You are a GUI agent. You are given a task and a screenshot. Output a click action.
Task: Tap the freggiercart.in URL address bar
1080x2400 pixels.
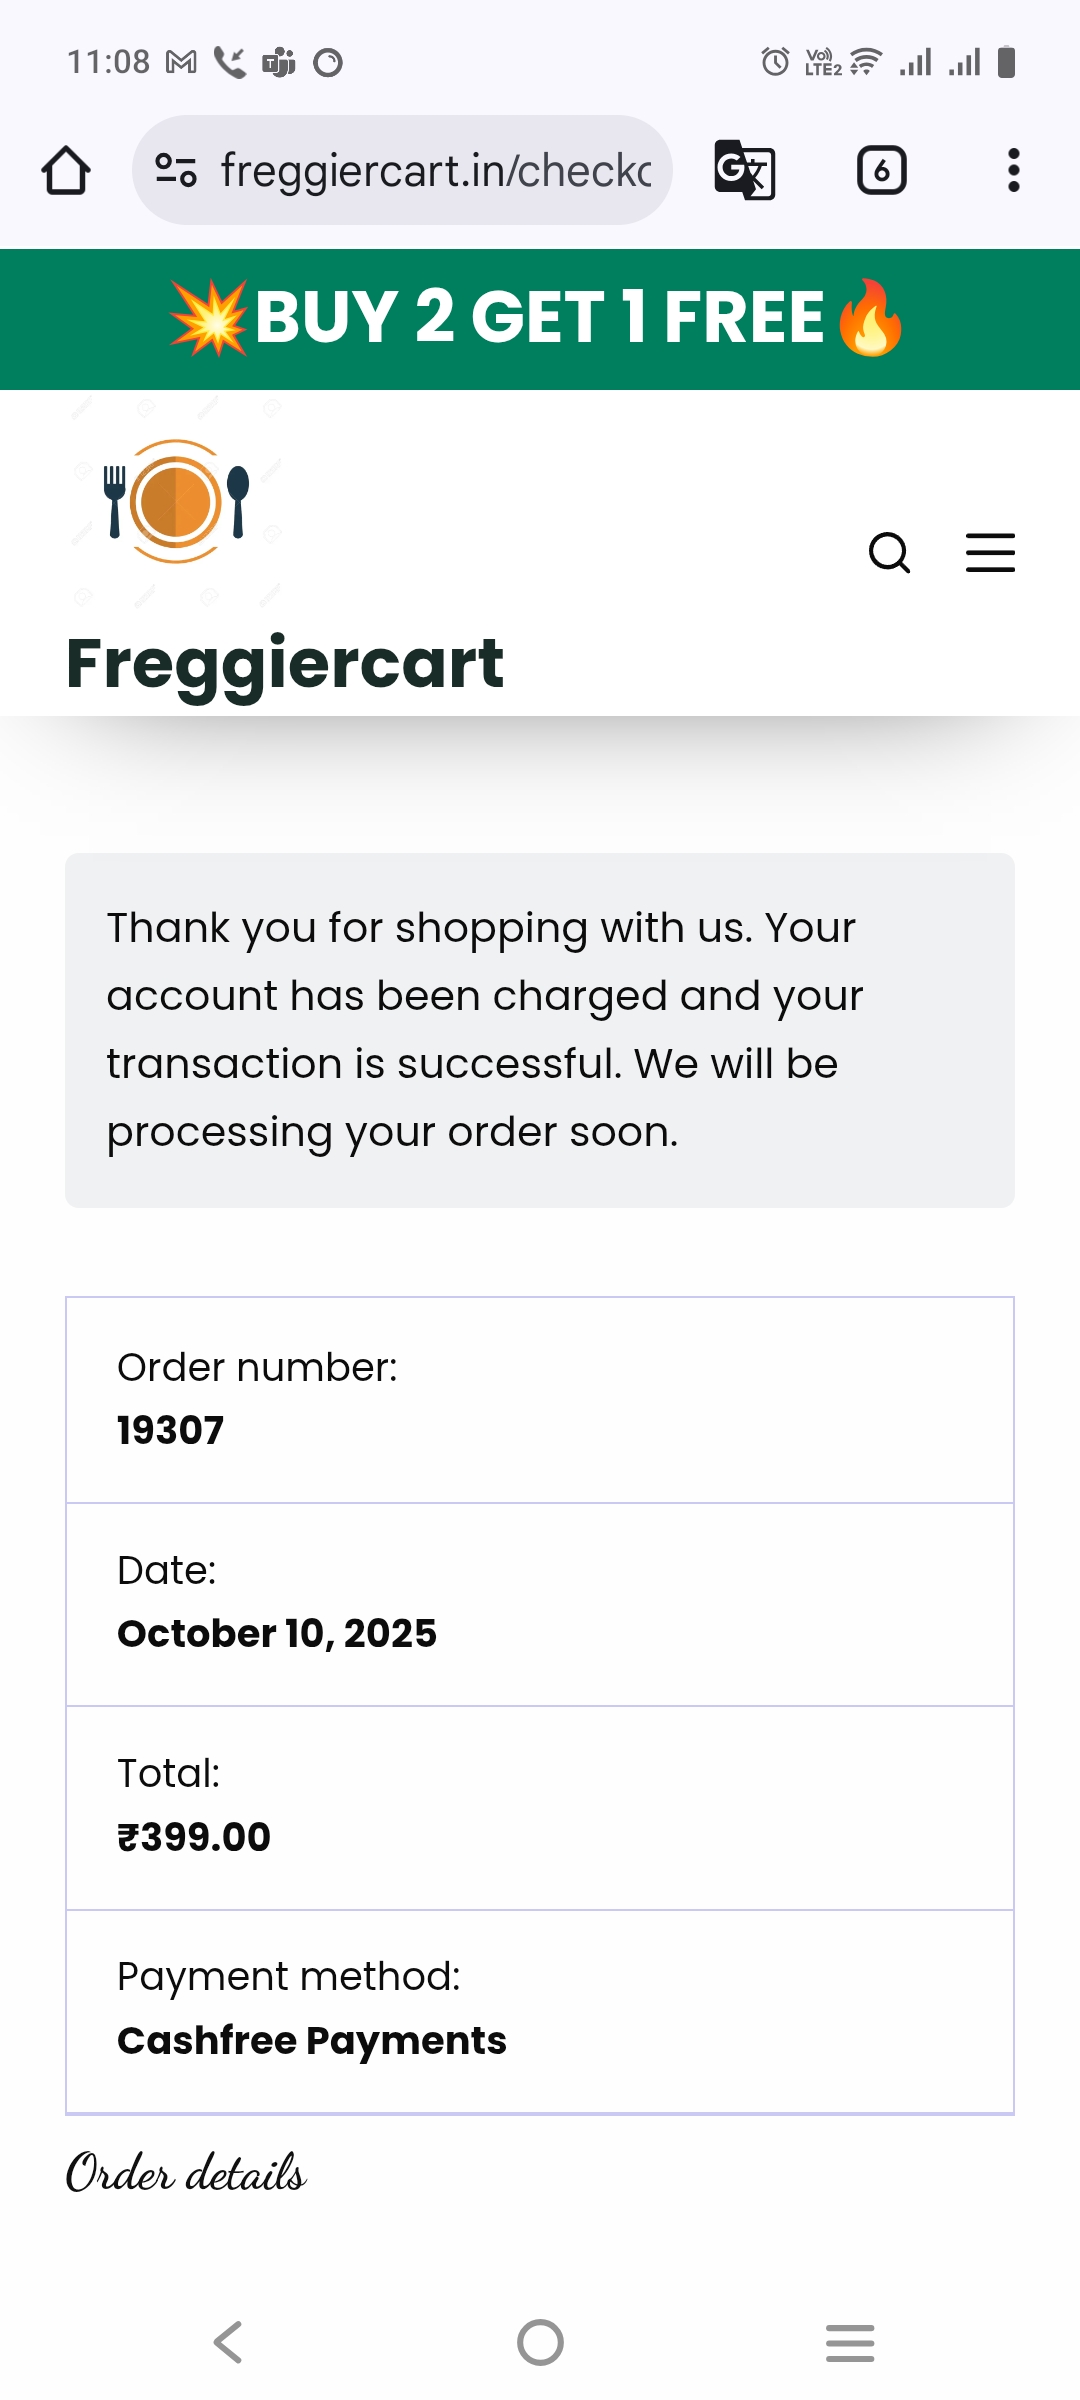436,170
